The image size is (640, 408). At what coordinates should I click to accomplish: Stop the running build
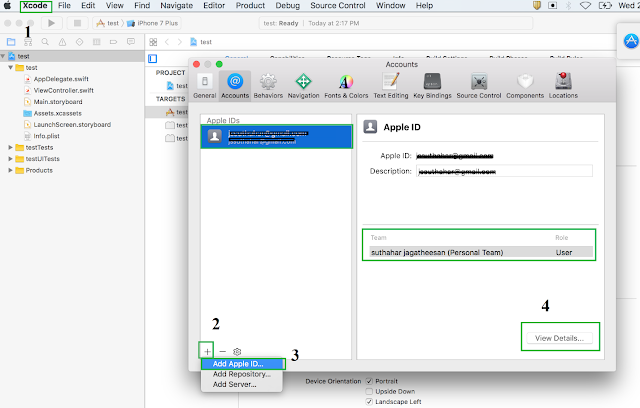tap(77, 23)
